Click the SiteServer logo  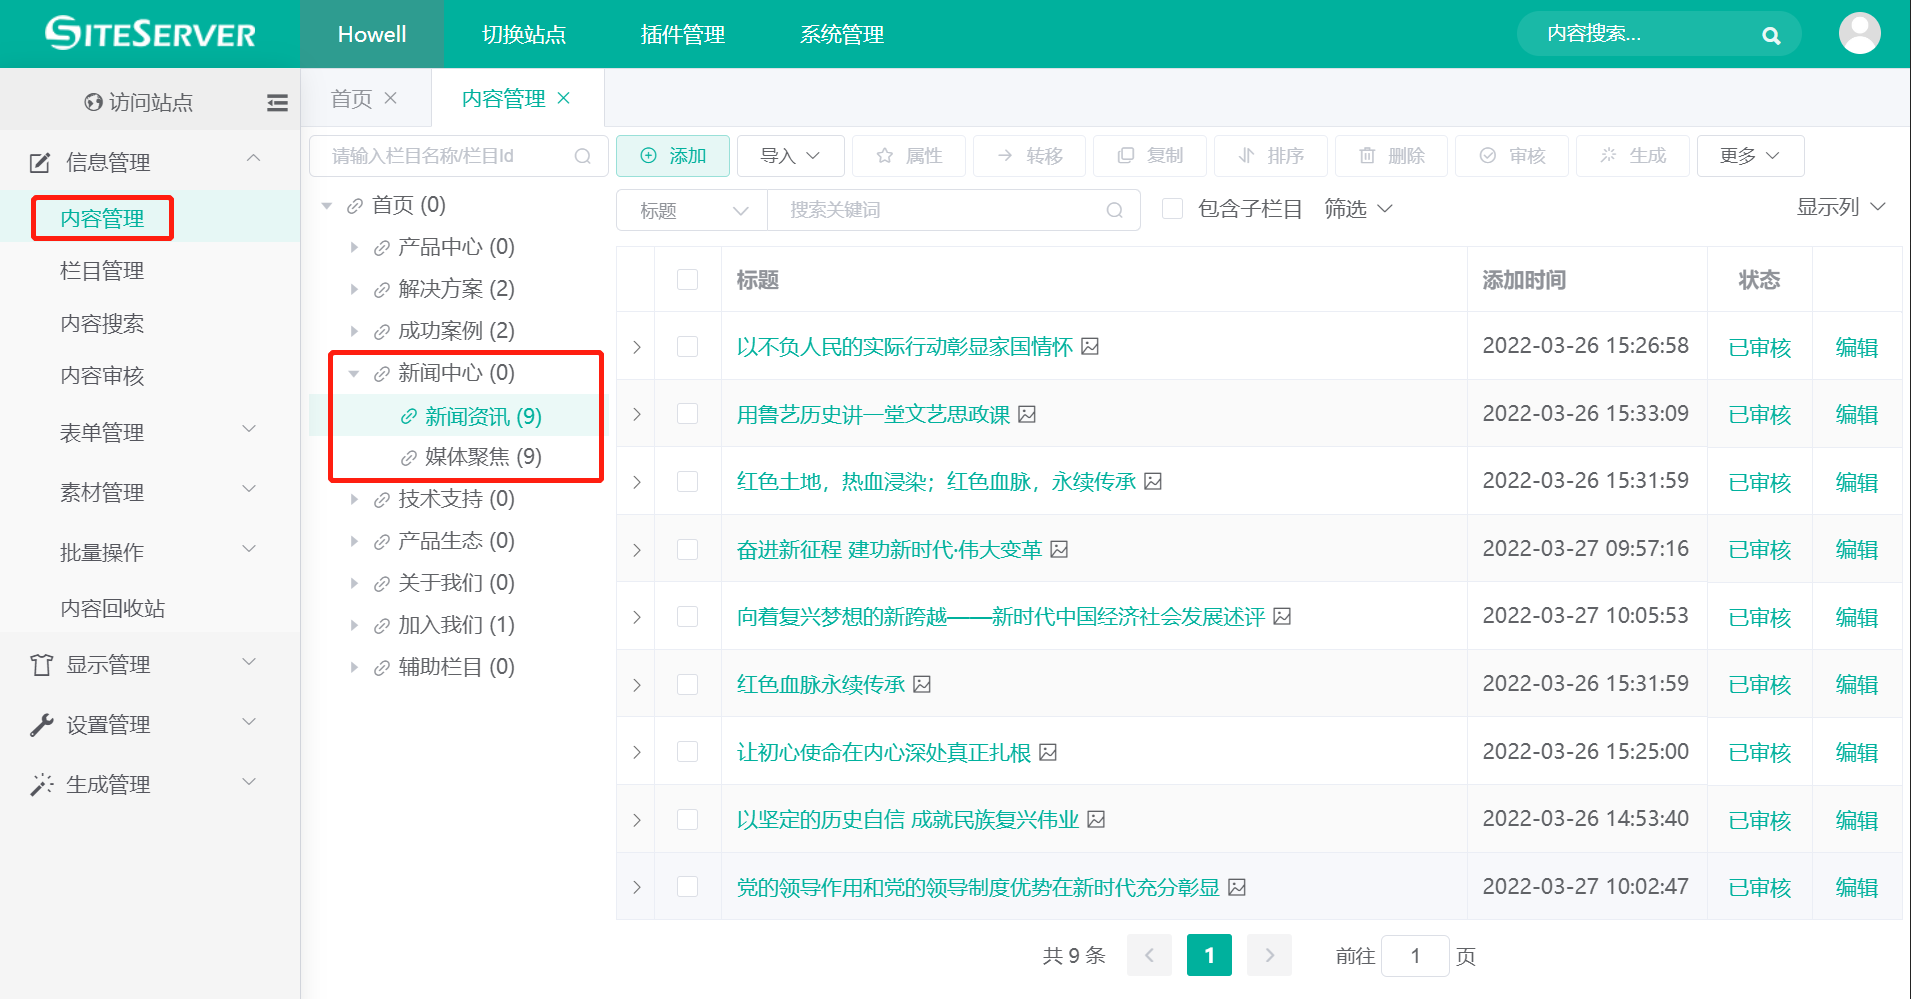150,34
